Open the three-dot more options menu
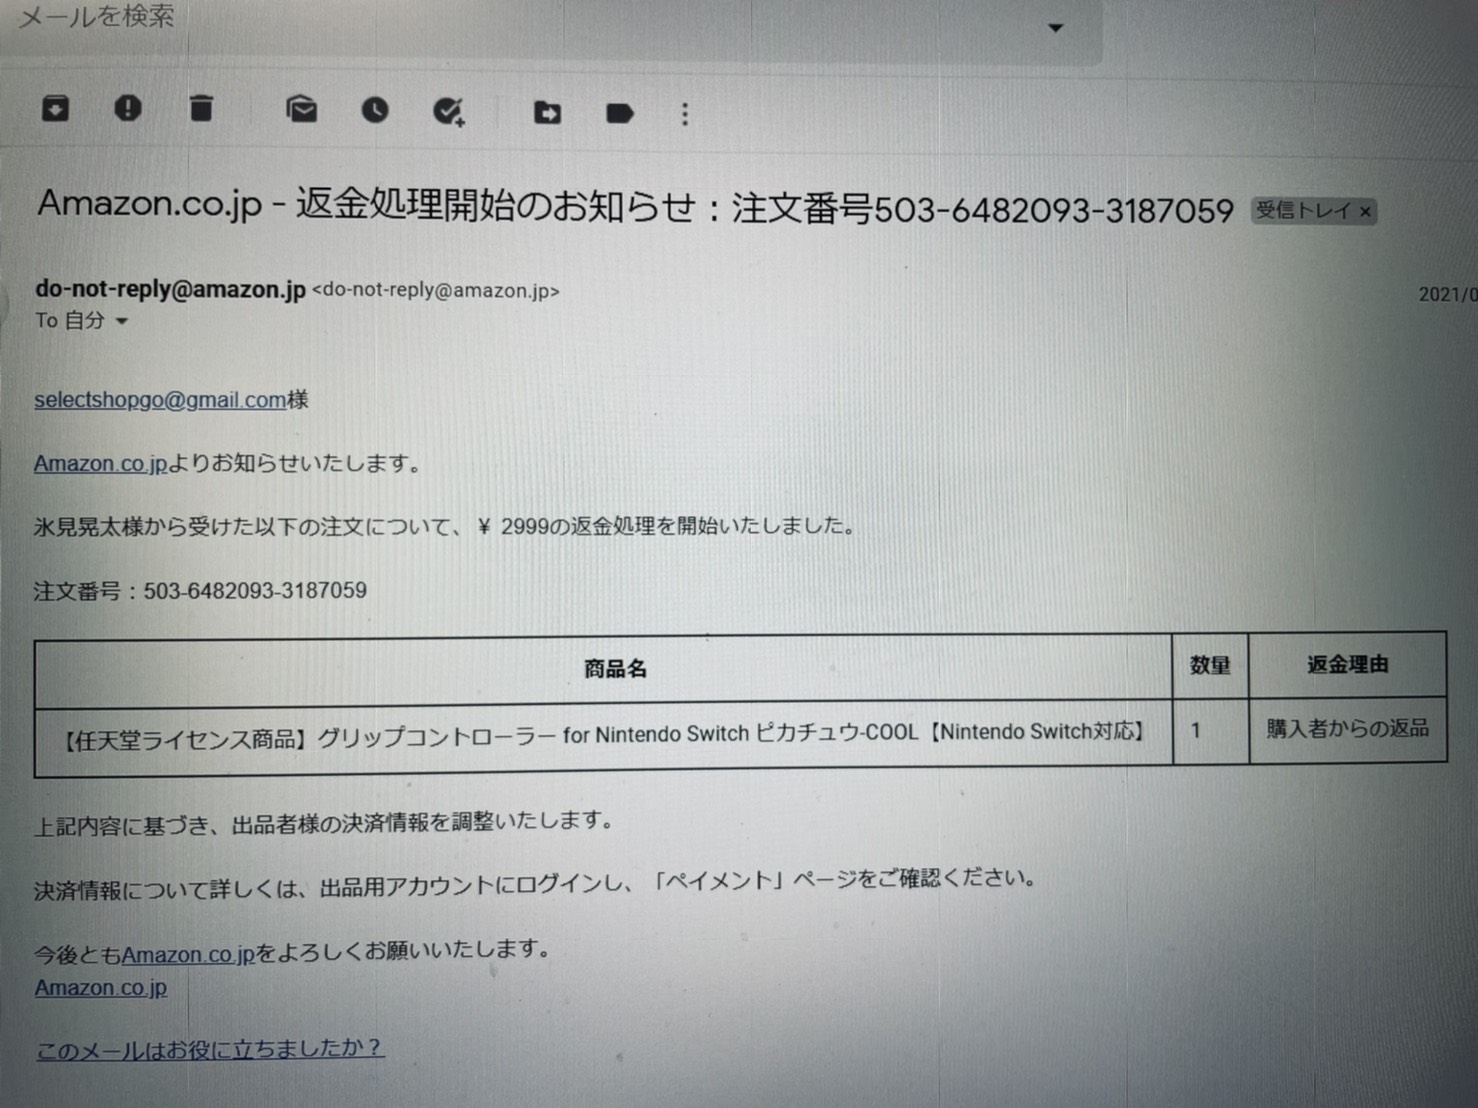The height and width of the screenshot is (1108, 1478). (685, 115)
